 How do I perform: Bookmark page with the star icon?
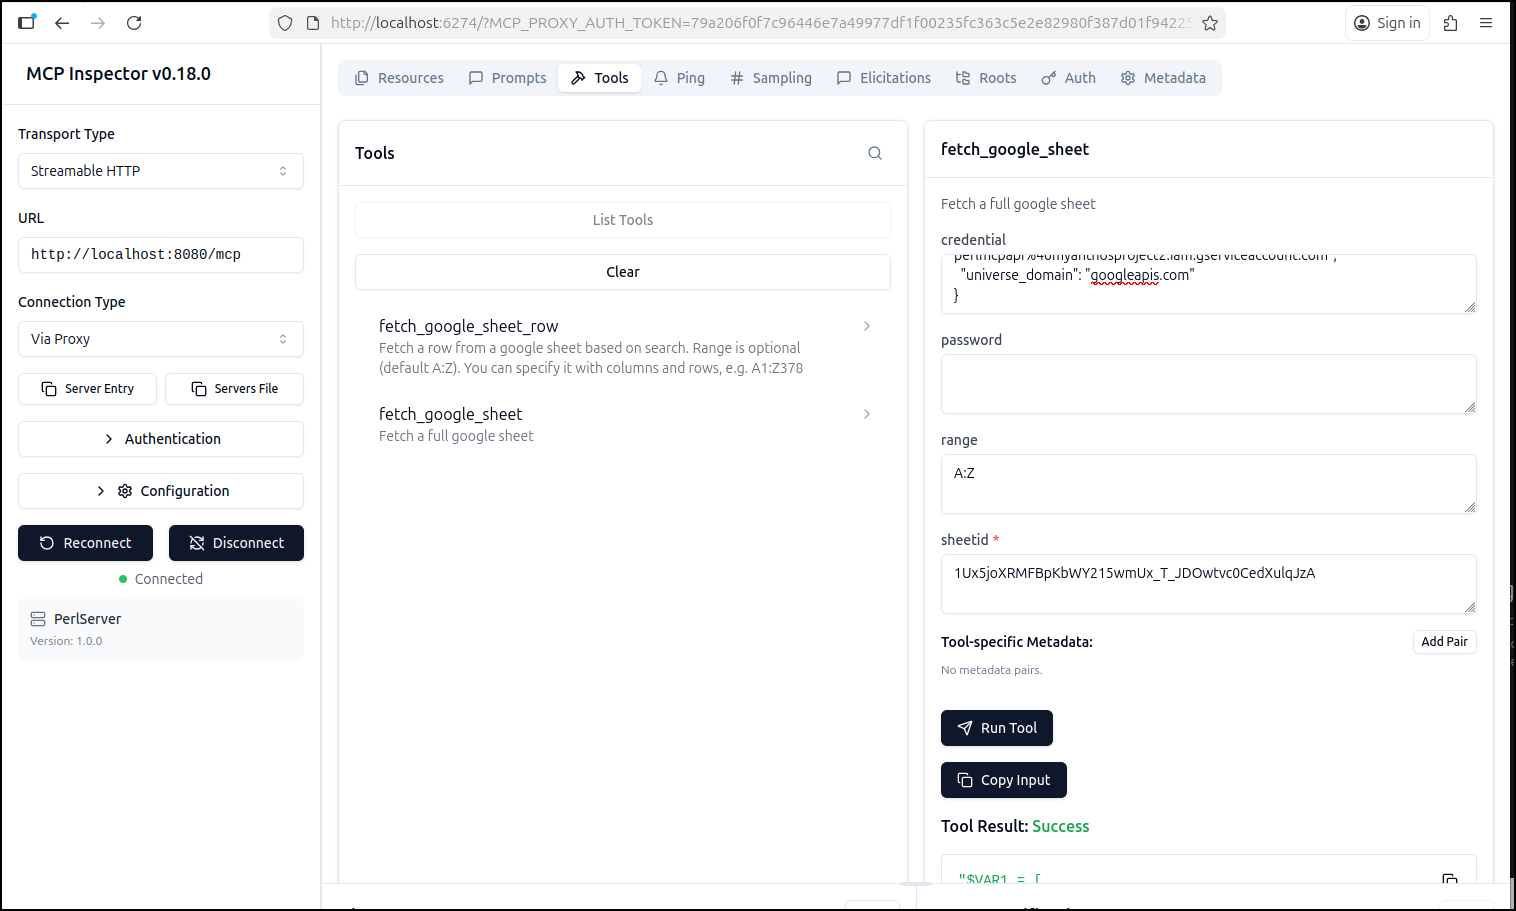click(x=1210, y=23)
